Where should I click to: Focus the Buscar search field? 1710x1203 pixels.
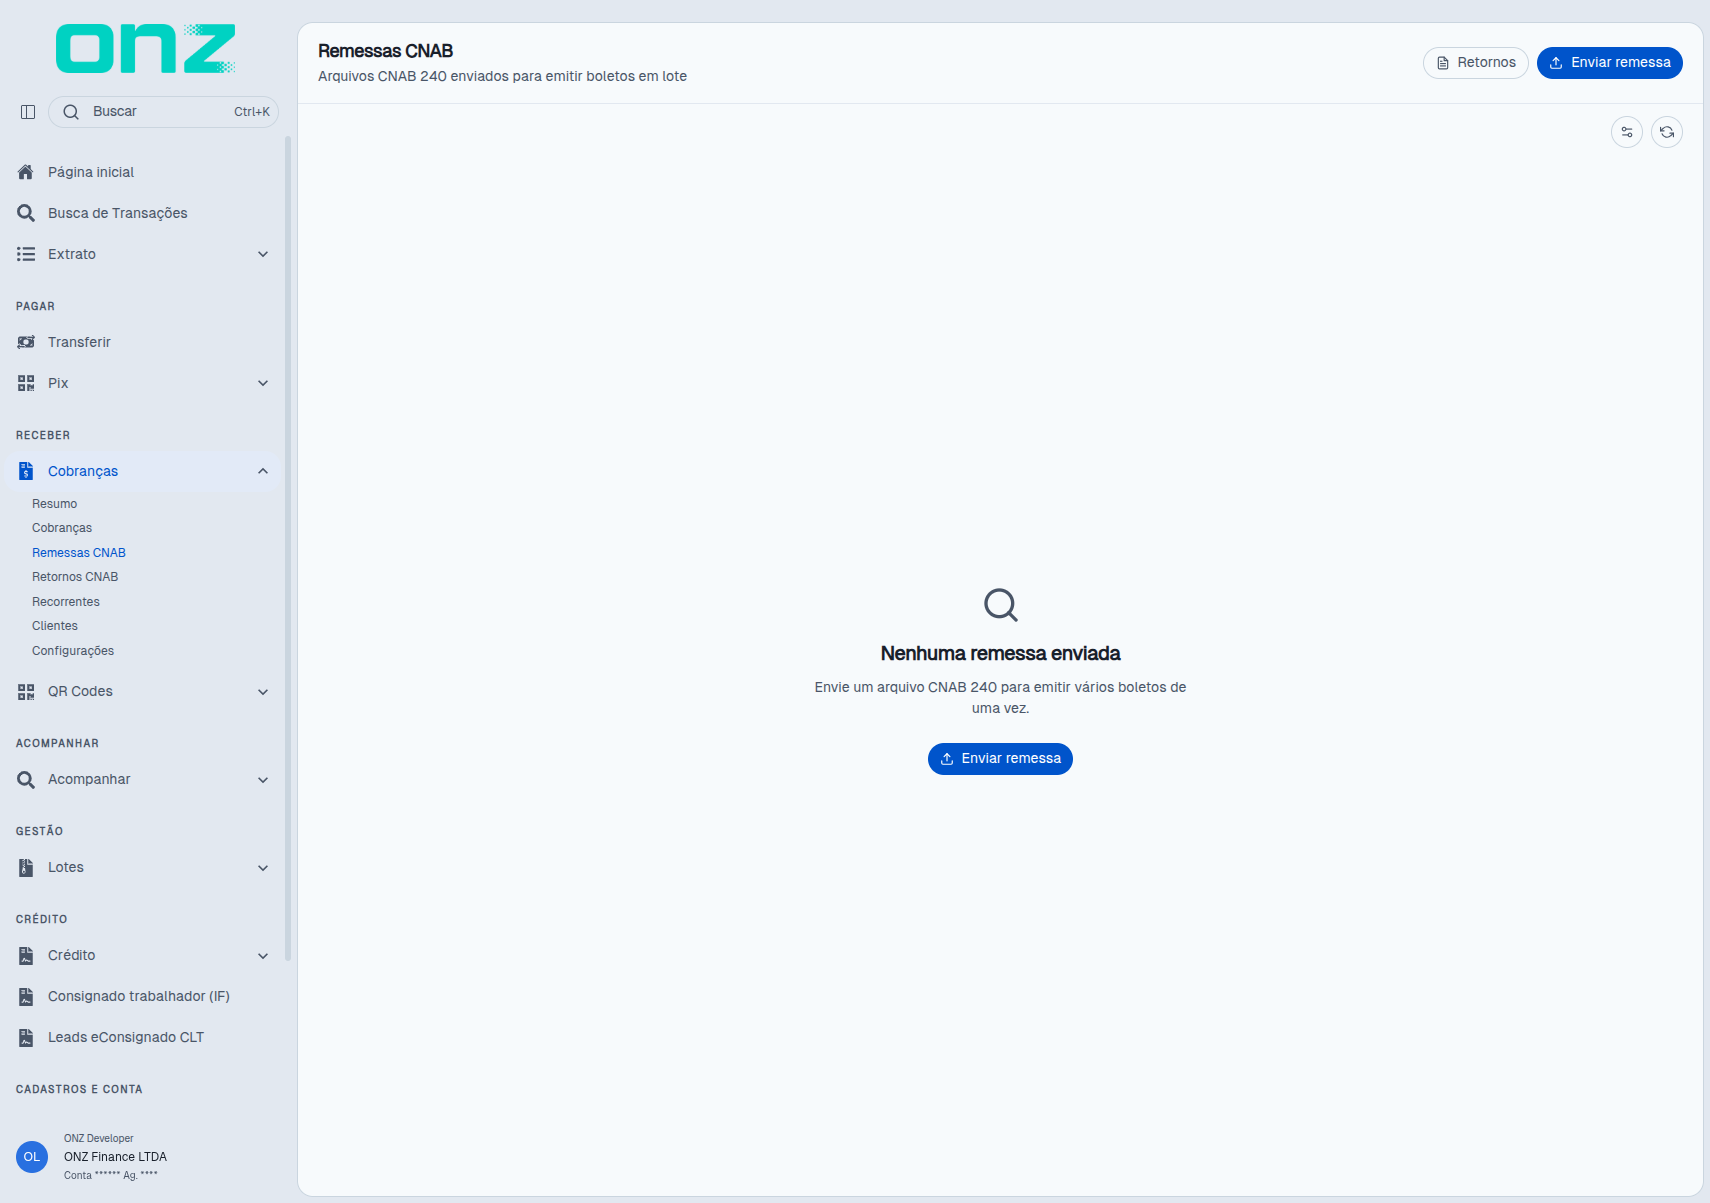point(163,112)
